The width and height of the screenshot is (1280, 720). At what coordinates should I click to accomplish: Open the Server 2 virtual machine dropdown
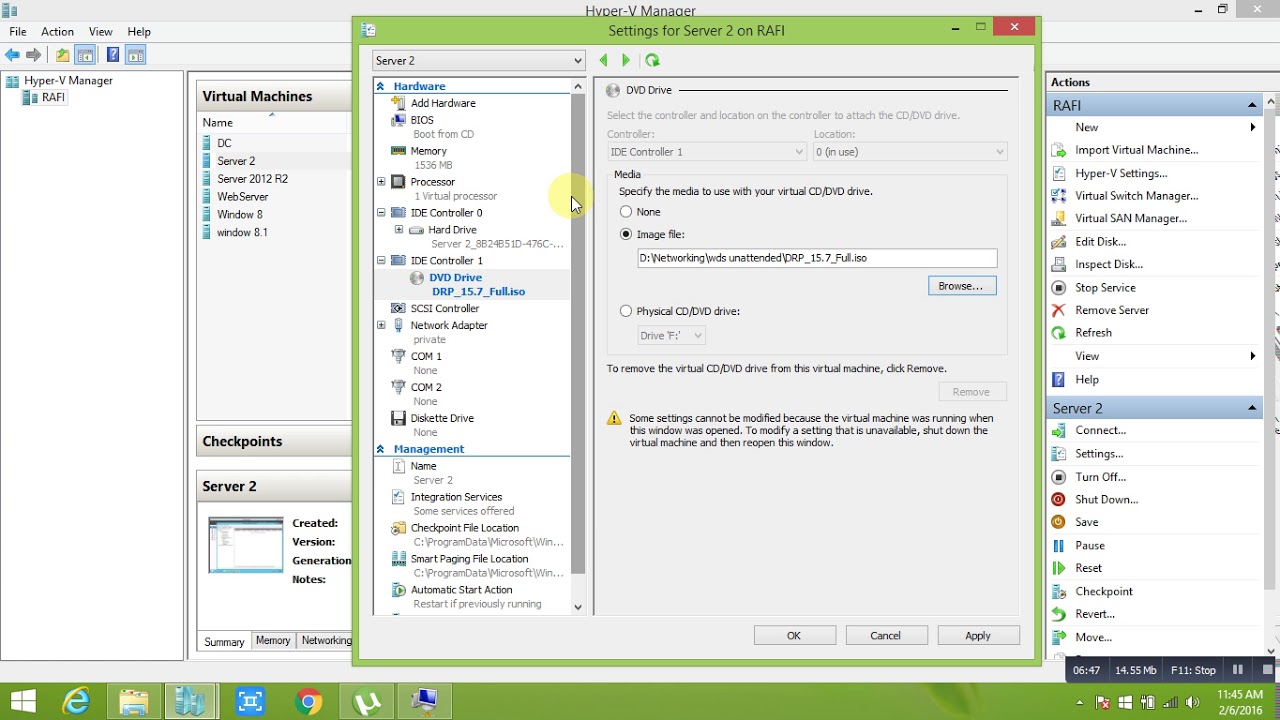coord(478,61)
